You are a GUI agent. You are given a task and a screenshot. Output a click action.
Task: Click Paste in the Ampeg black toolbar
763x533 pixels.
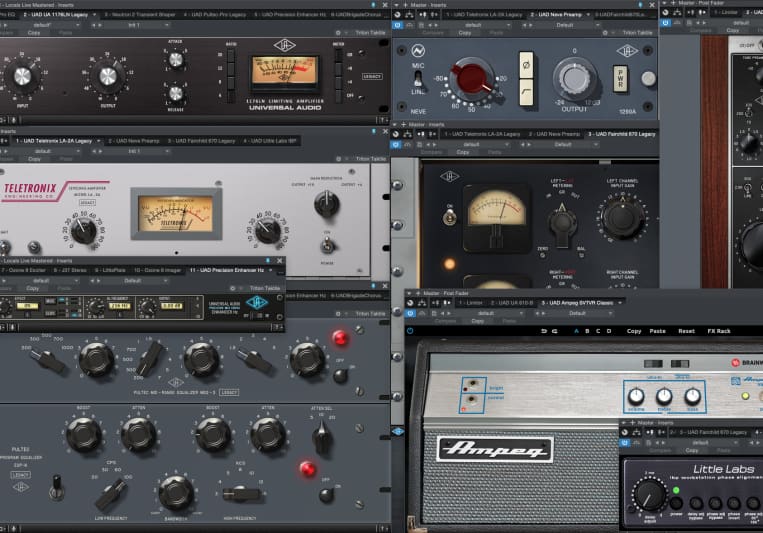(657, 331)
